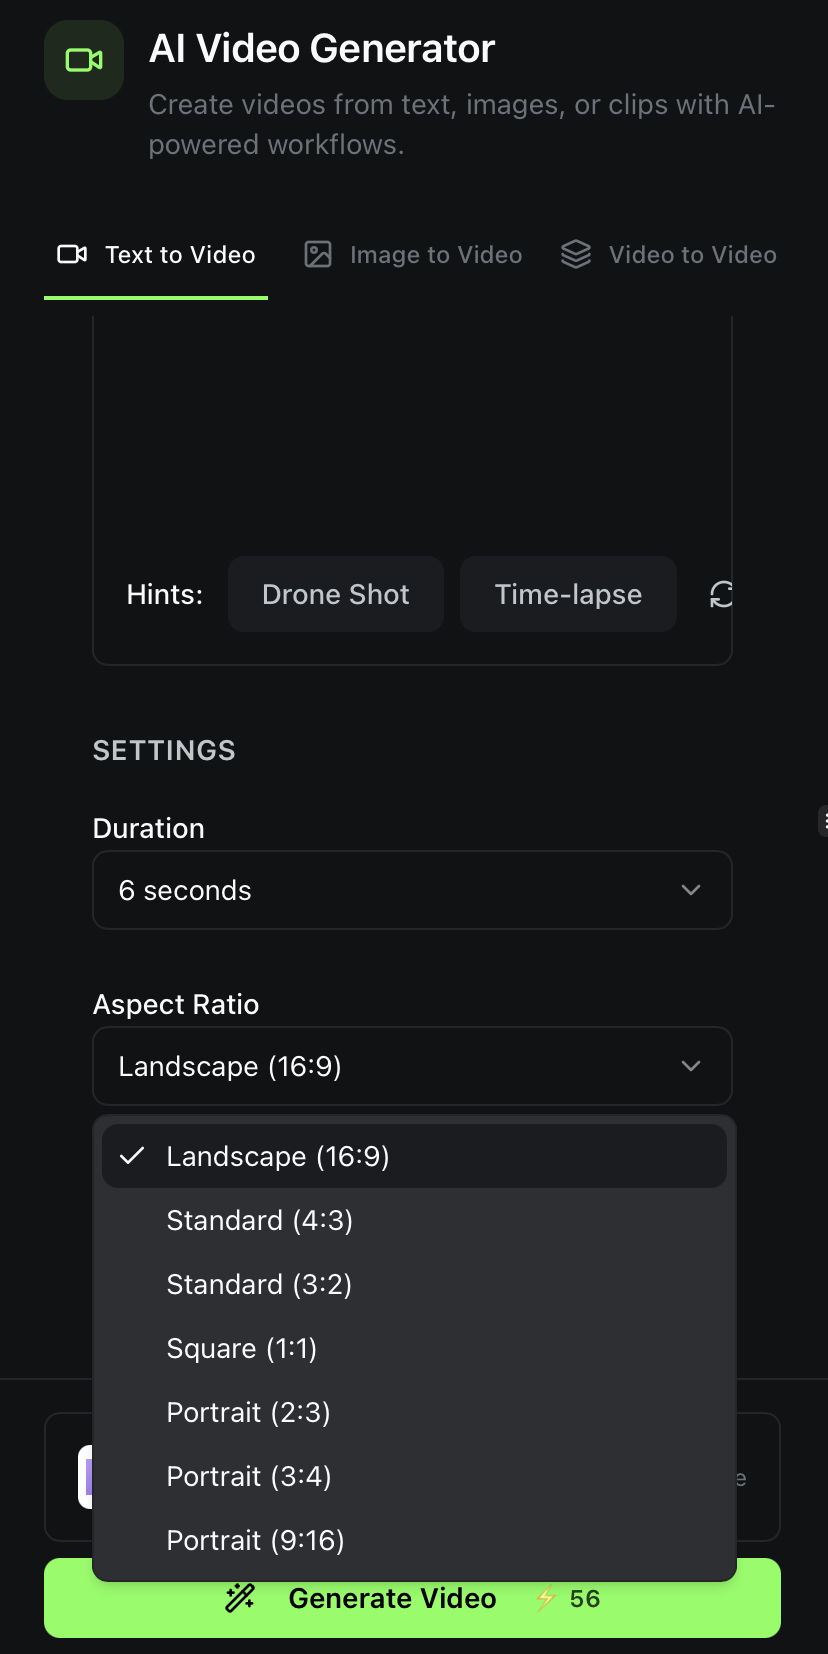Viewport: 828px width, 1654px height.
Task: Open the Duration dropdown showing 6 seconds
Action: coord(412,890)
